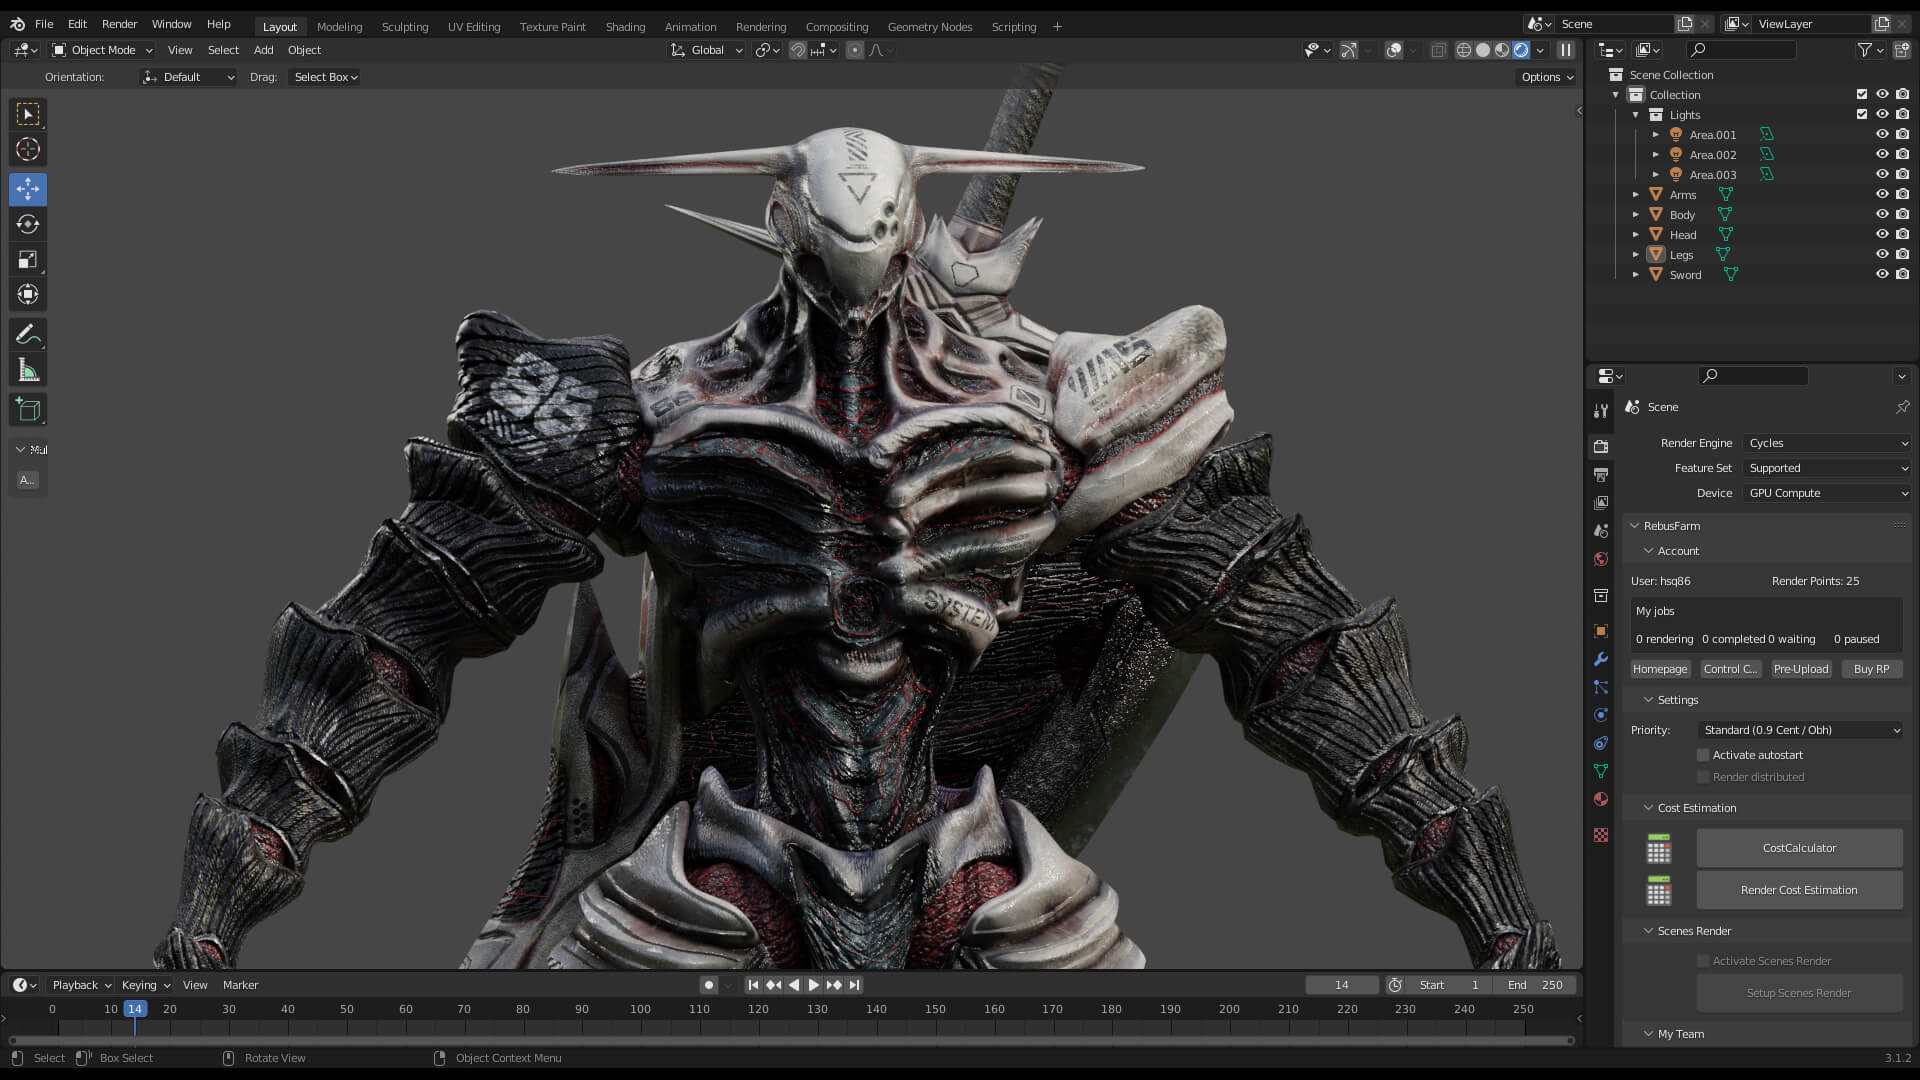This screenshot has height=1080, width=1920.
Task: Hide the Area.002 light in viewport
Action: 1882,155
